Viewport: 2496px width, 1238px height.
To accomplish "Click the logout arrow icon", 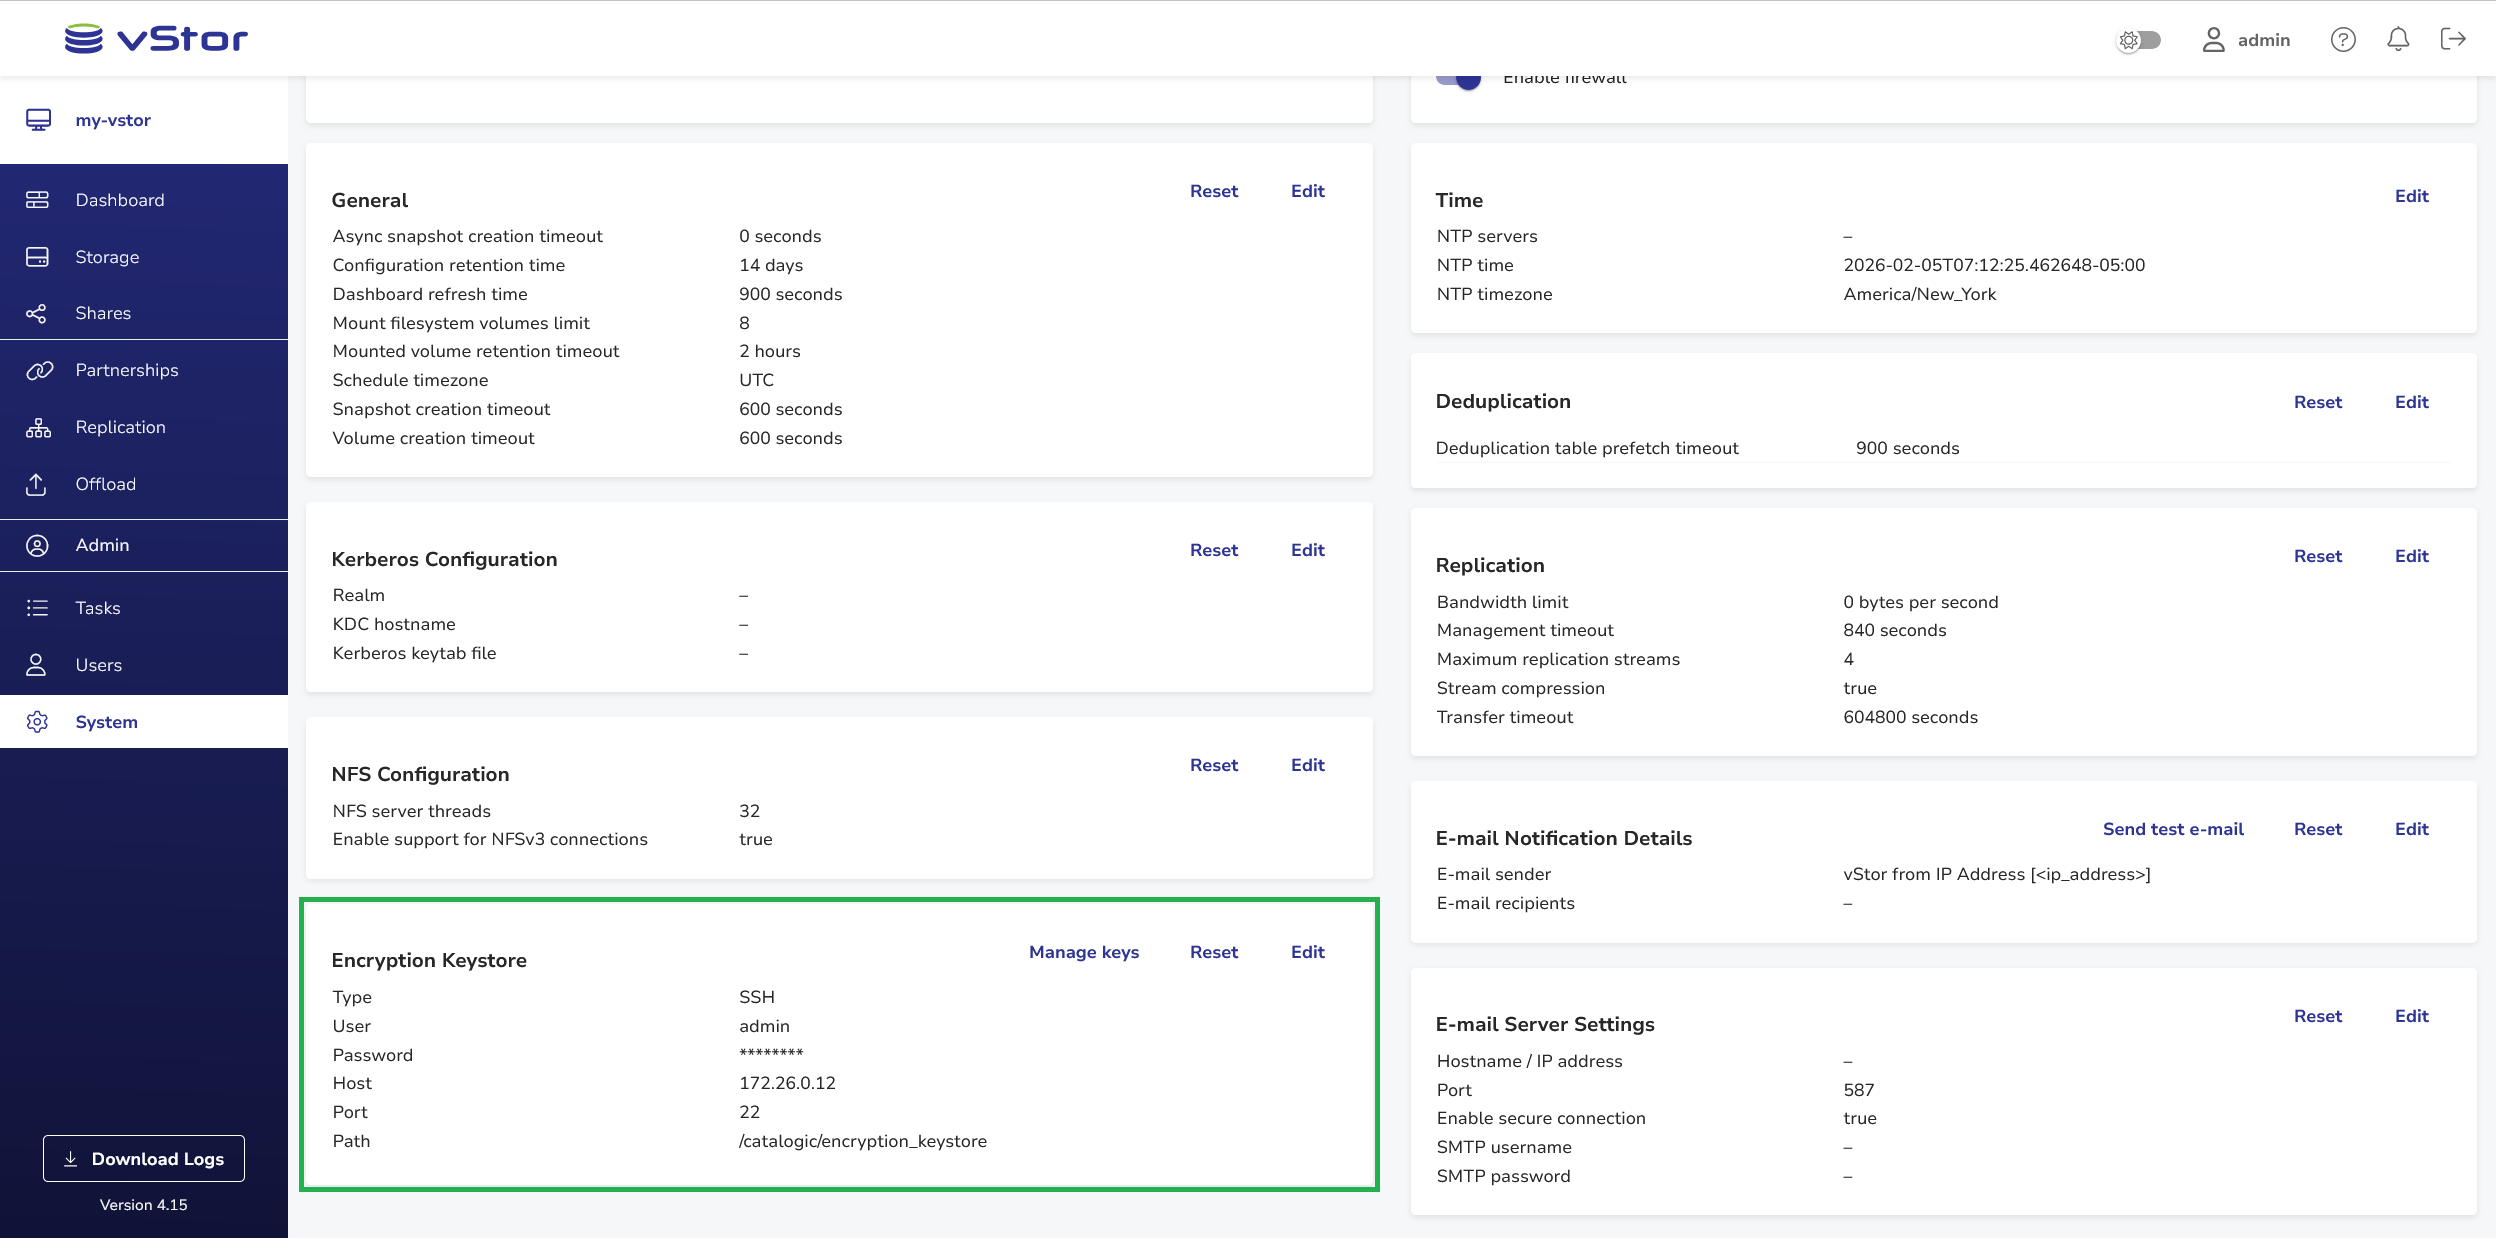I will (x=2453, y=39).
